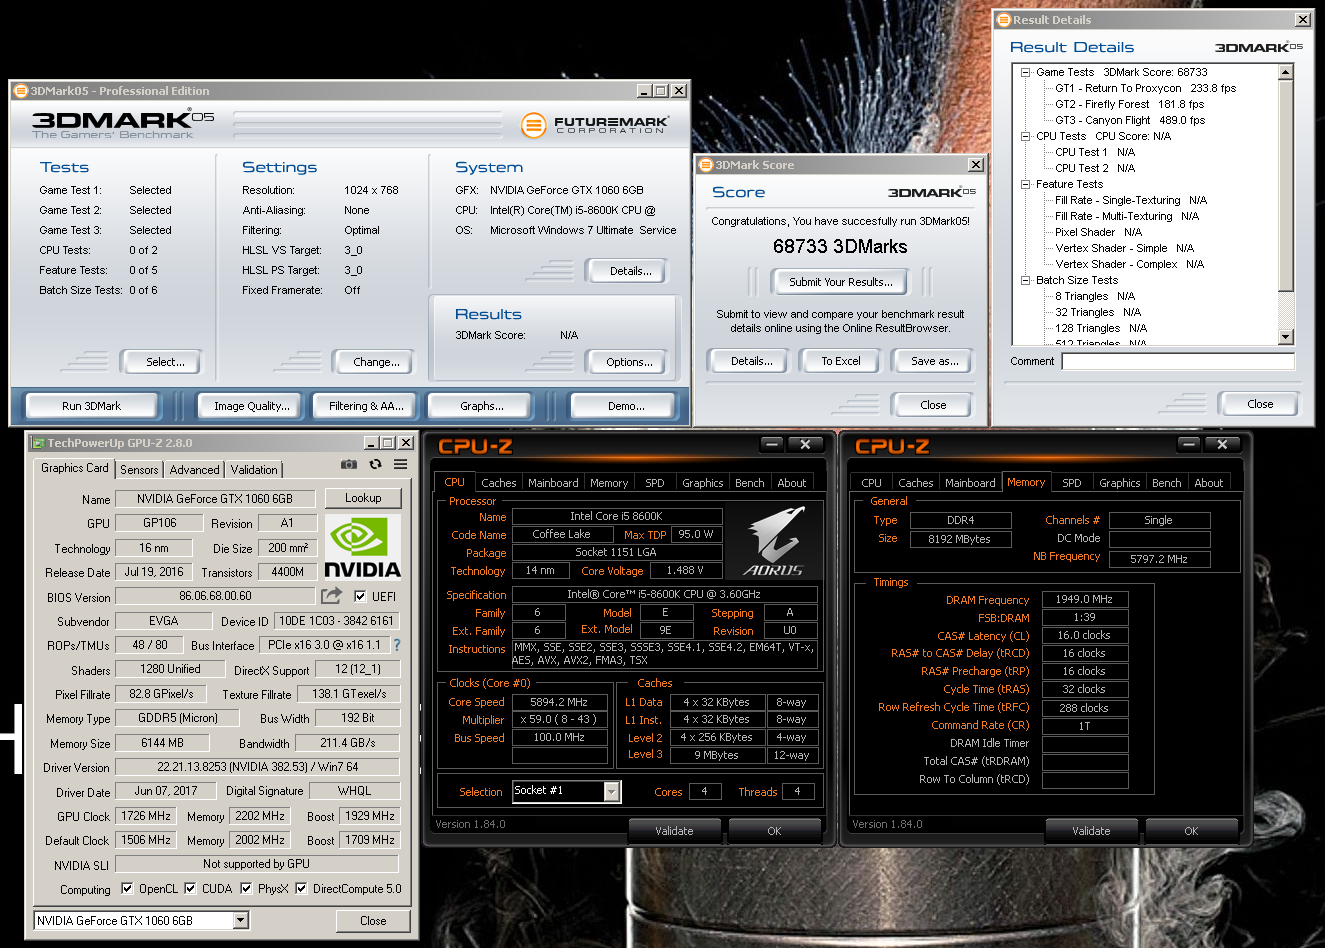This screenshot has height=948, width=1325.
Task: Open Caches tab in the CPU-Z CPU window
Action: pos(499,483)
